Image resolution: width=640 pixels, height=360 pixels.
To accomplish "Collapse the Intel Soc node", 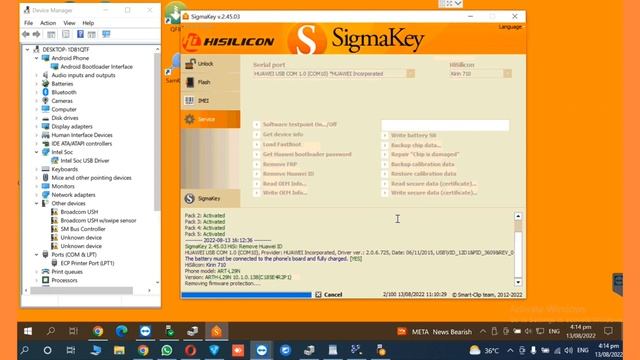I will pos(36,152).
